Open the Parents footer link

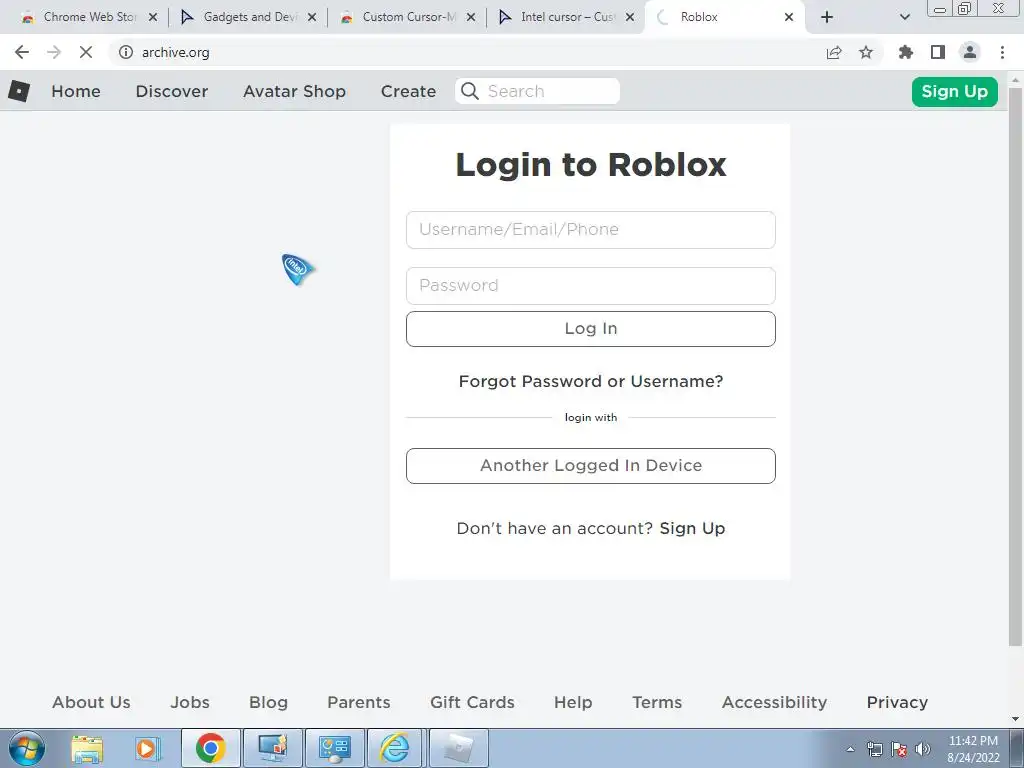click(x=359, y=702)
